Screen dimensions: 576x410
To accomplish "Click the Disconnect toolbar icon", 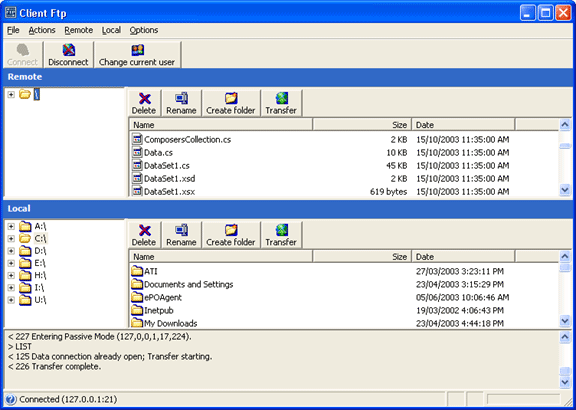I will pos(69,50).
